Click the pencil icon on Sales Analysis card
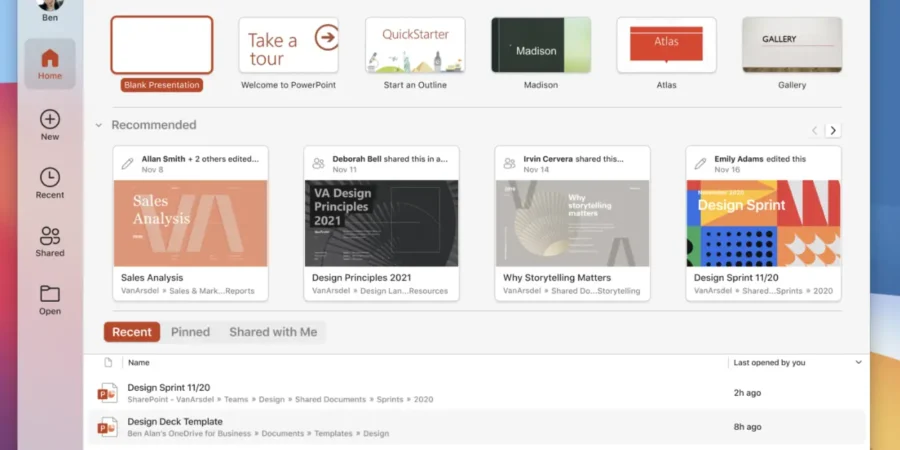Screen dimensions: 900x450 127,164
